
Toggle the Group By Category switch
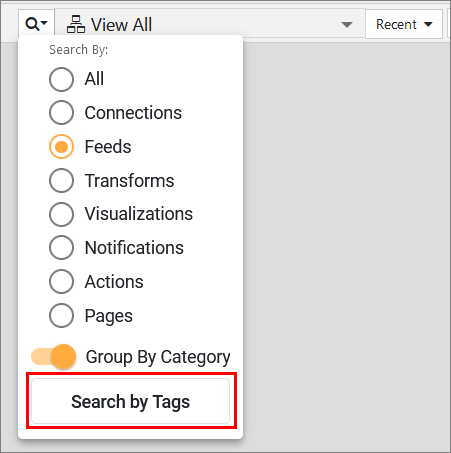[x=54, y=357]
